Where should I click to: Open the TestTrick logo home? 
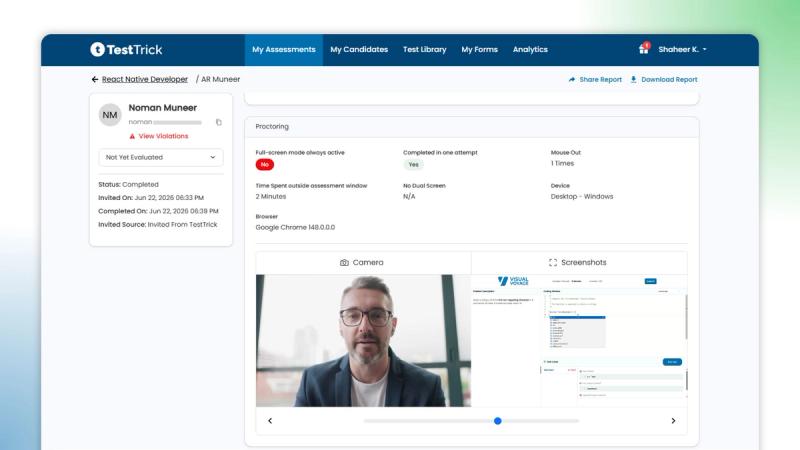[126, 49]
